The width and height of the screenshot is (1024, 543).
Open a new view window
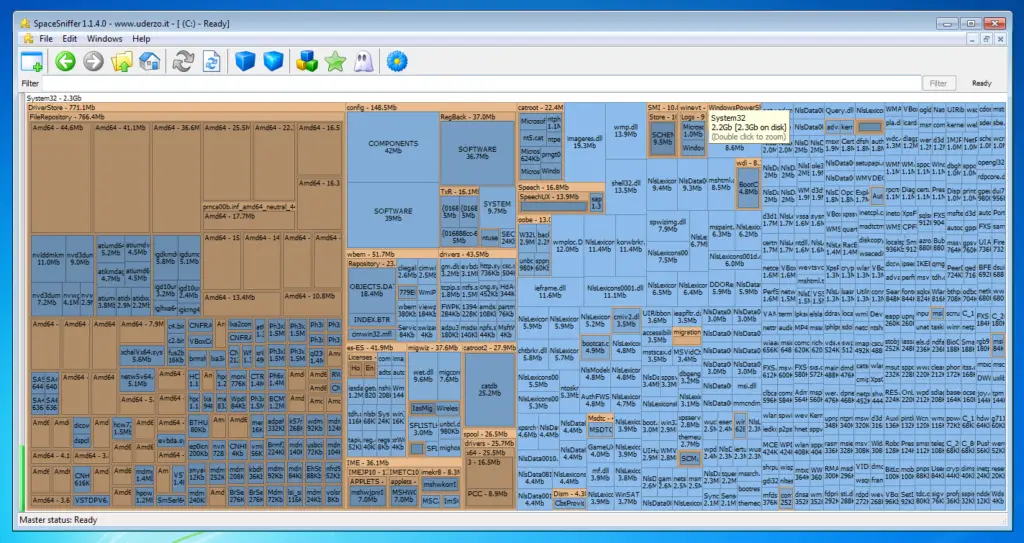tap(31, 62)
